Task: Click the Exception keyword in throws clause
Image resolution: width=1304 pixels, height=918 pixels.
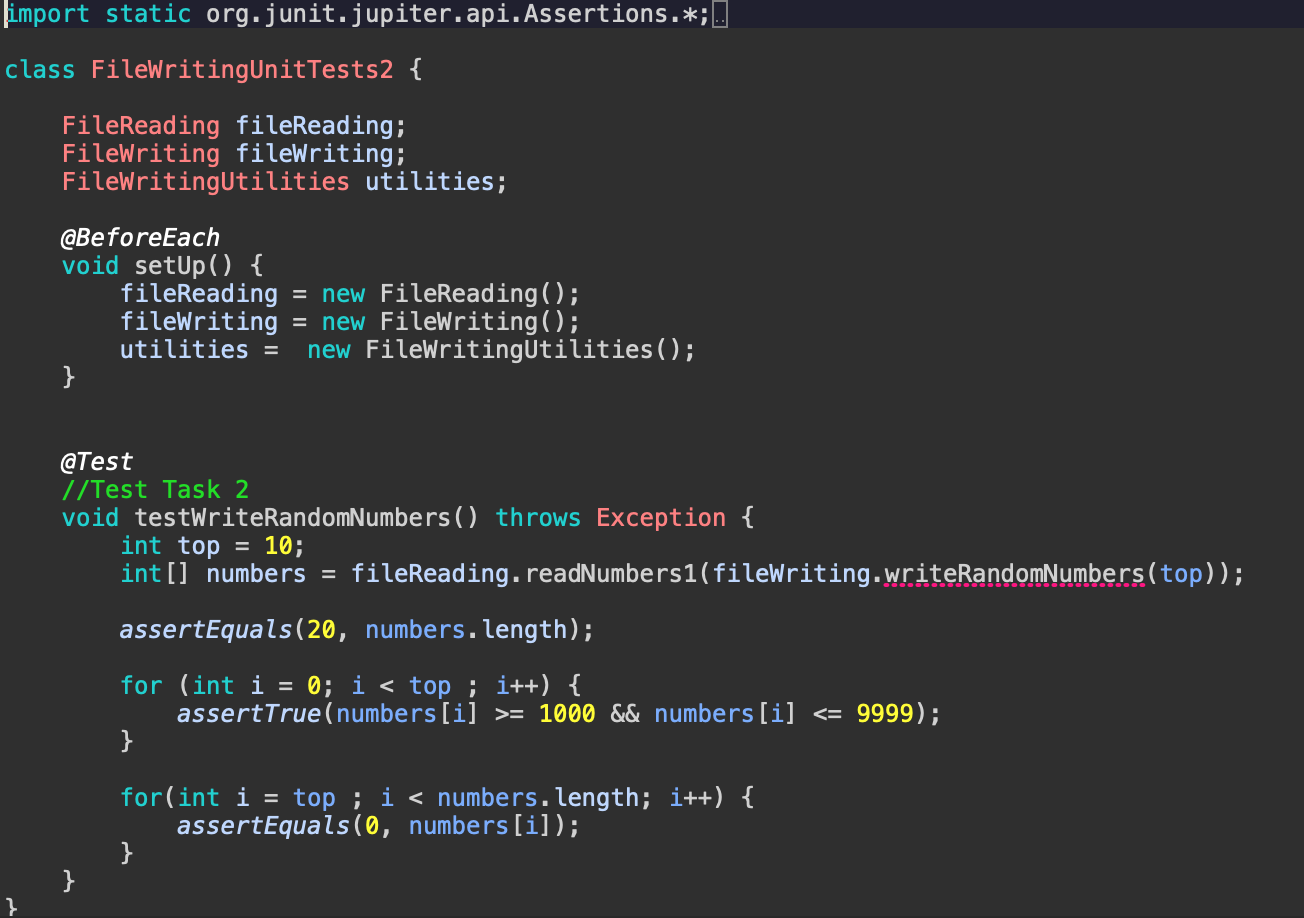Action: coord(660,517)
